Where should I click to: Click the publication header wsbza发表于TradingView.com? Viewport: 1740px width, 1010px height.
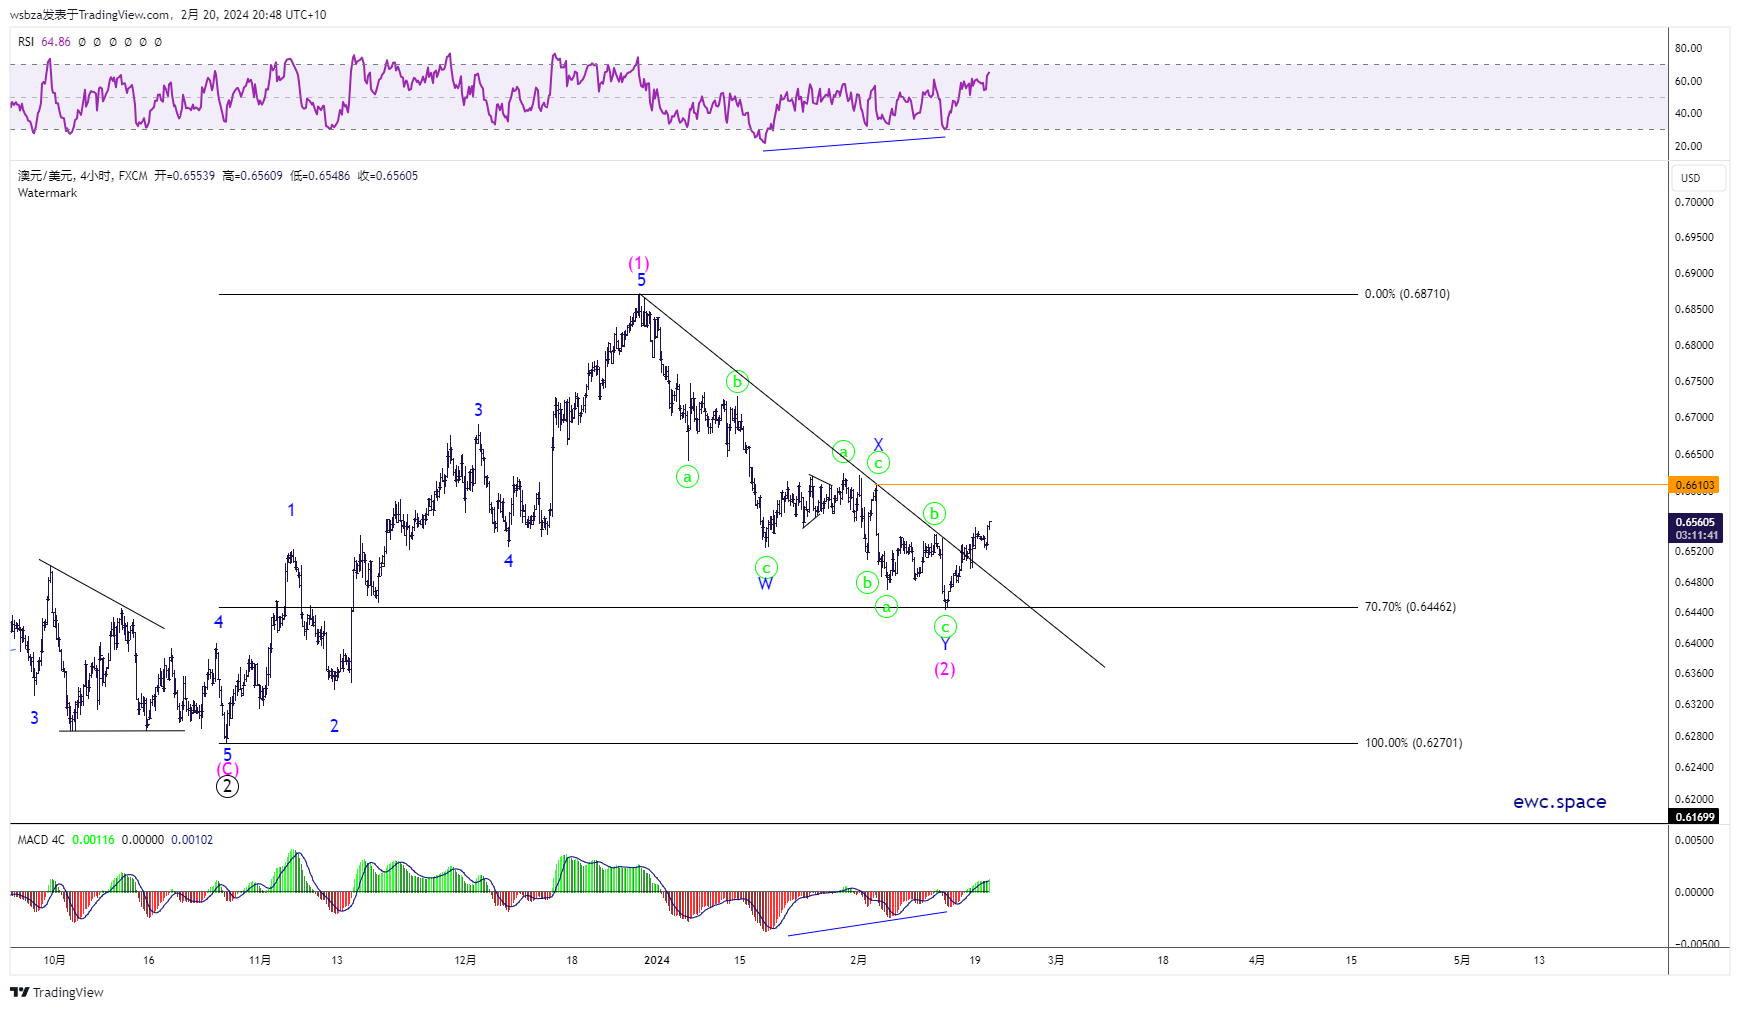point(90,15)
